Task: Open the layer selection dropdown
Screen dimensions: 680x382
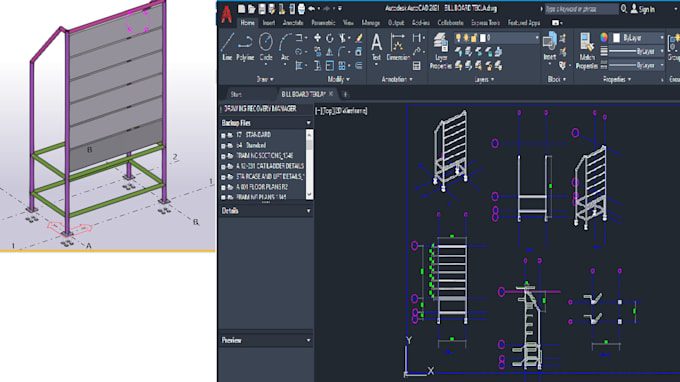Action: click(497, 38)
